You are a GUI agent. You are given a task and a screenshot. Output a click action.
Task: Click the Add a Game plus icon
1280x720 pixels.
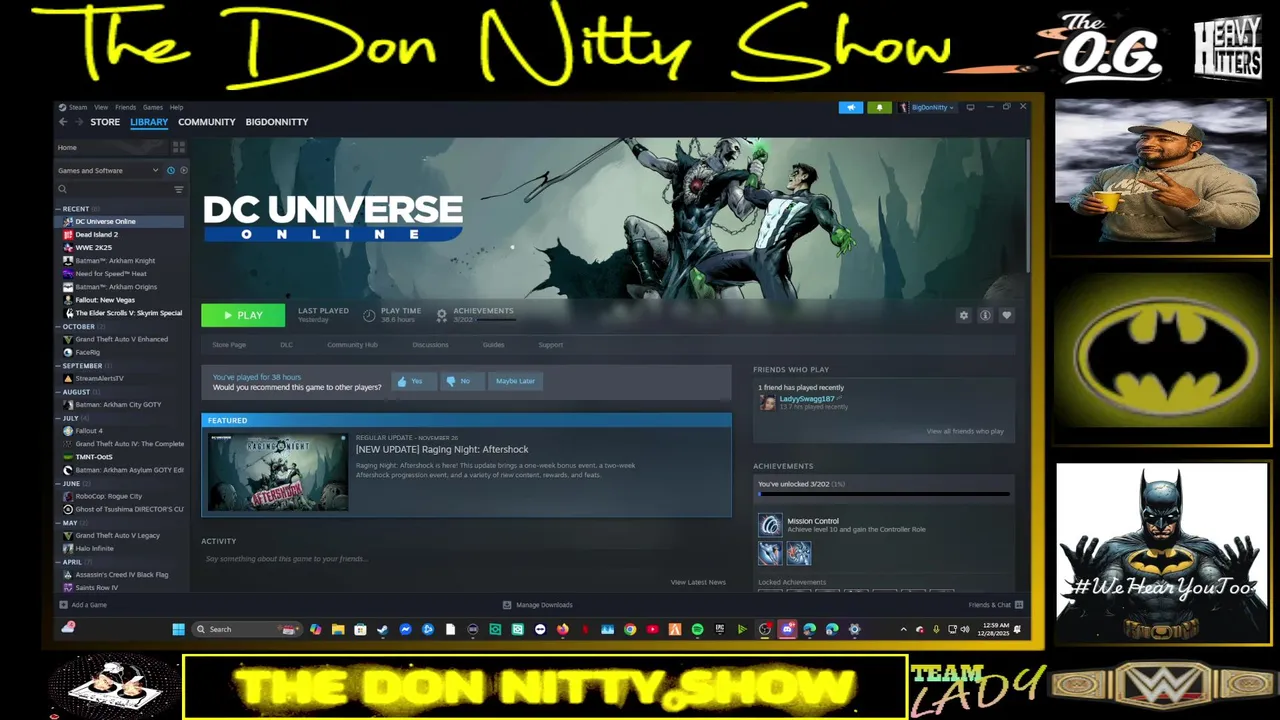click(x=64, y=605)
